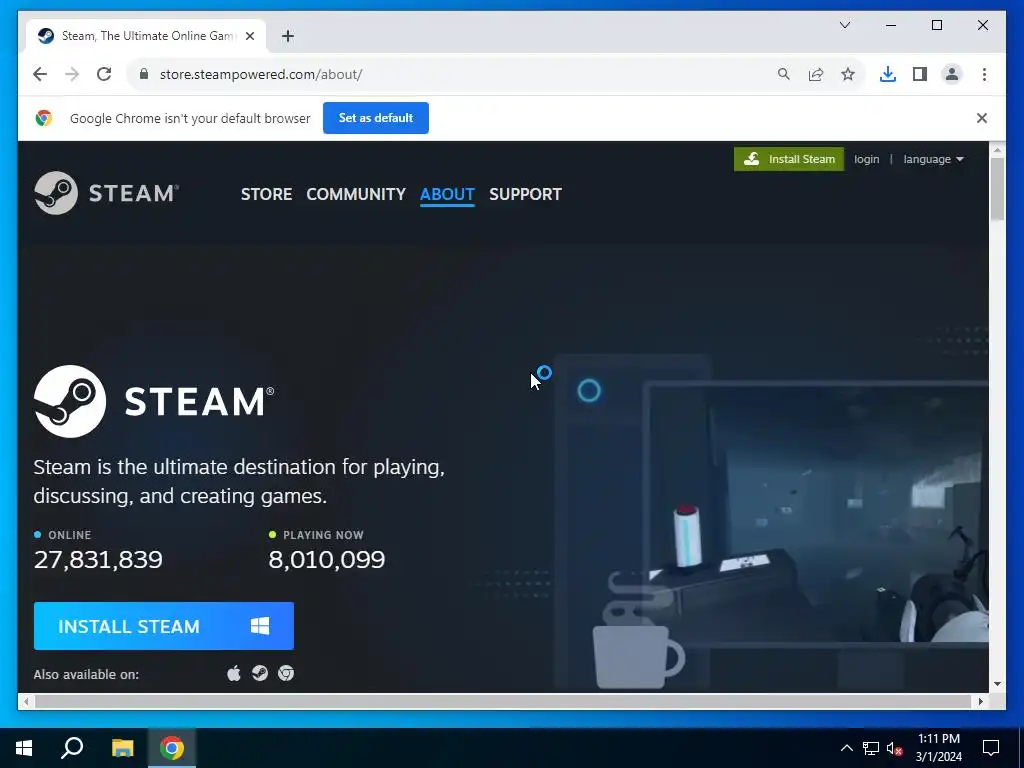The image size is (1024, 768).
Task: Click the SteamOS availability icon
Action: 260,673
